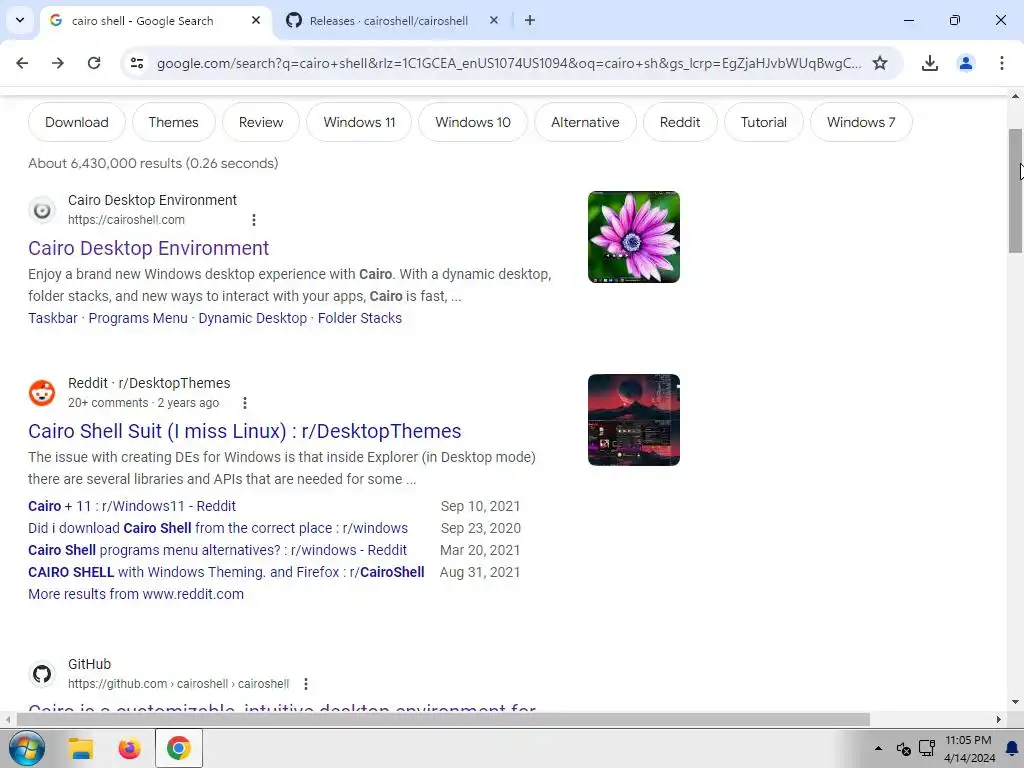The image size is (1024, 768).
Task: Open 'Did i download Cairo Shell' link
Action: coord(218,528)
